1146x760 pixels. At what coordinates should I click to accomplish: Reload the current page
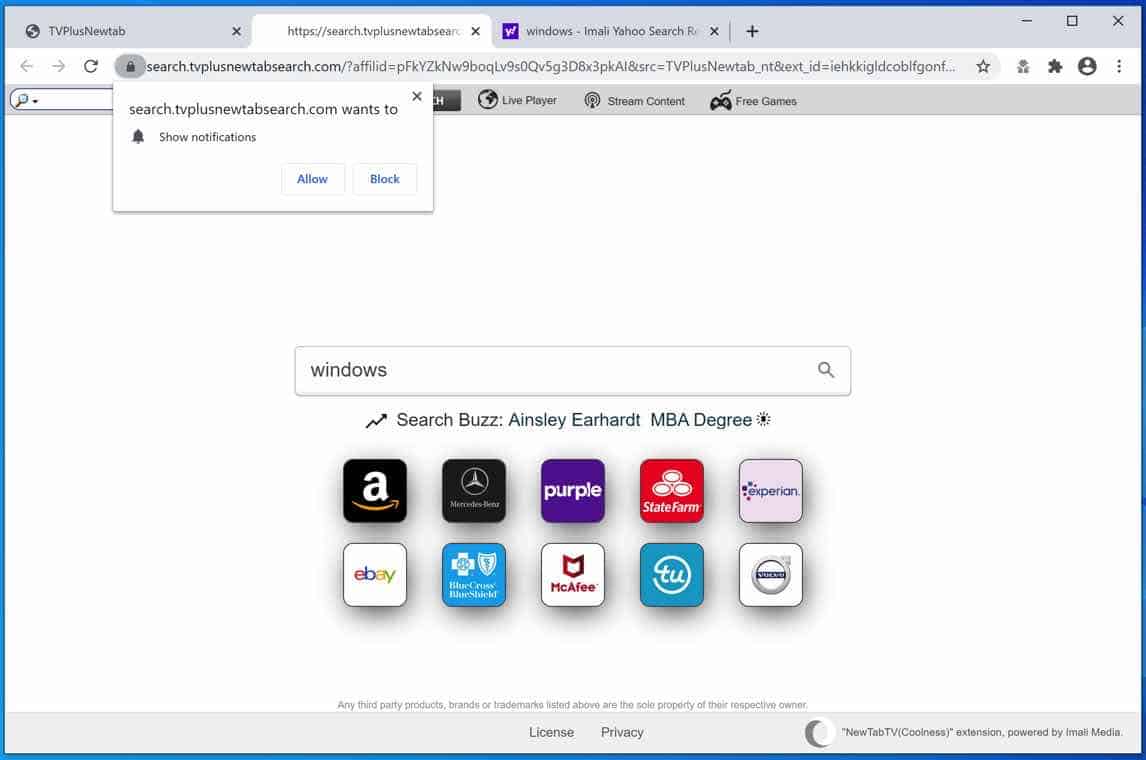[91, 66]
